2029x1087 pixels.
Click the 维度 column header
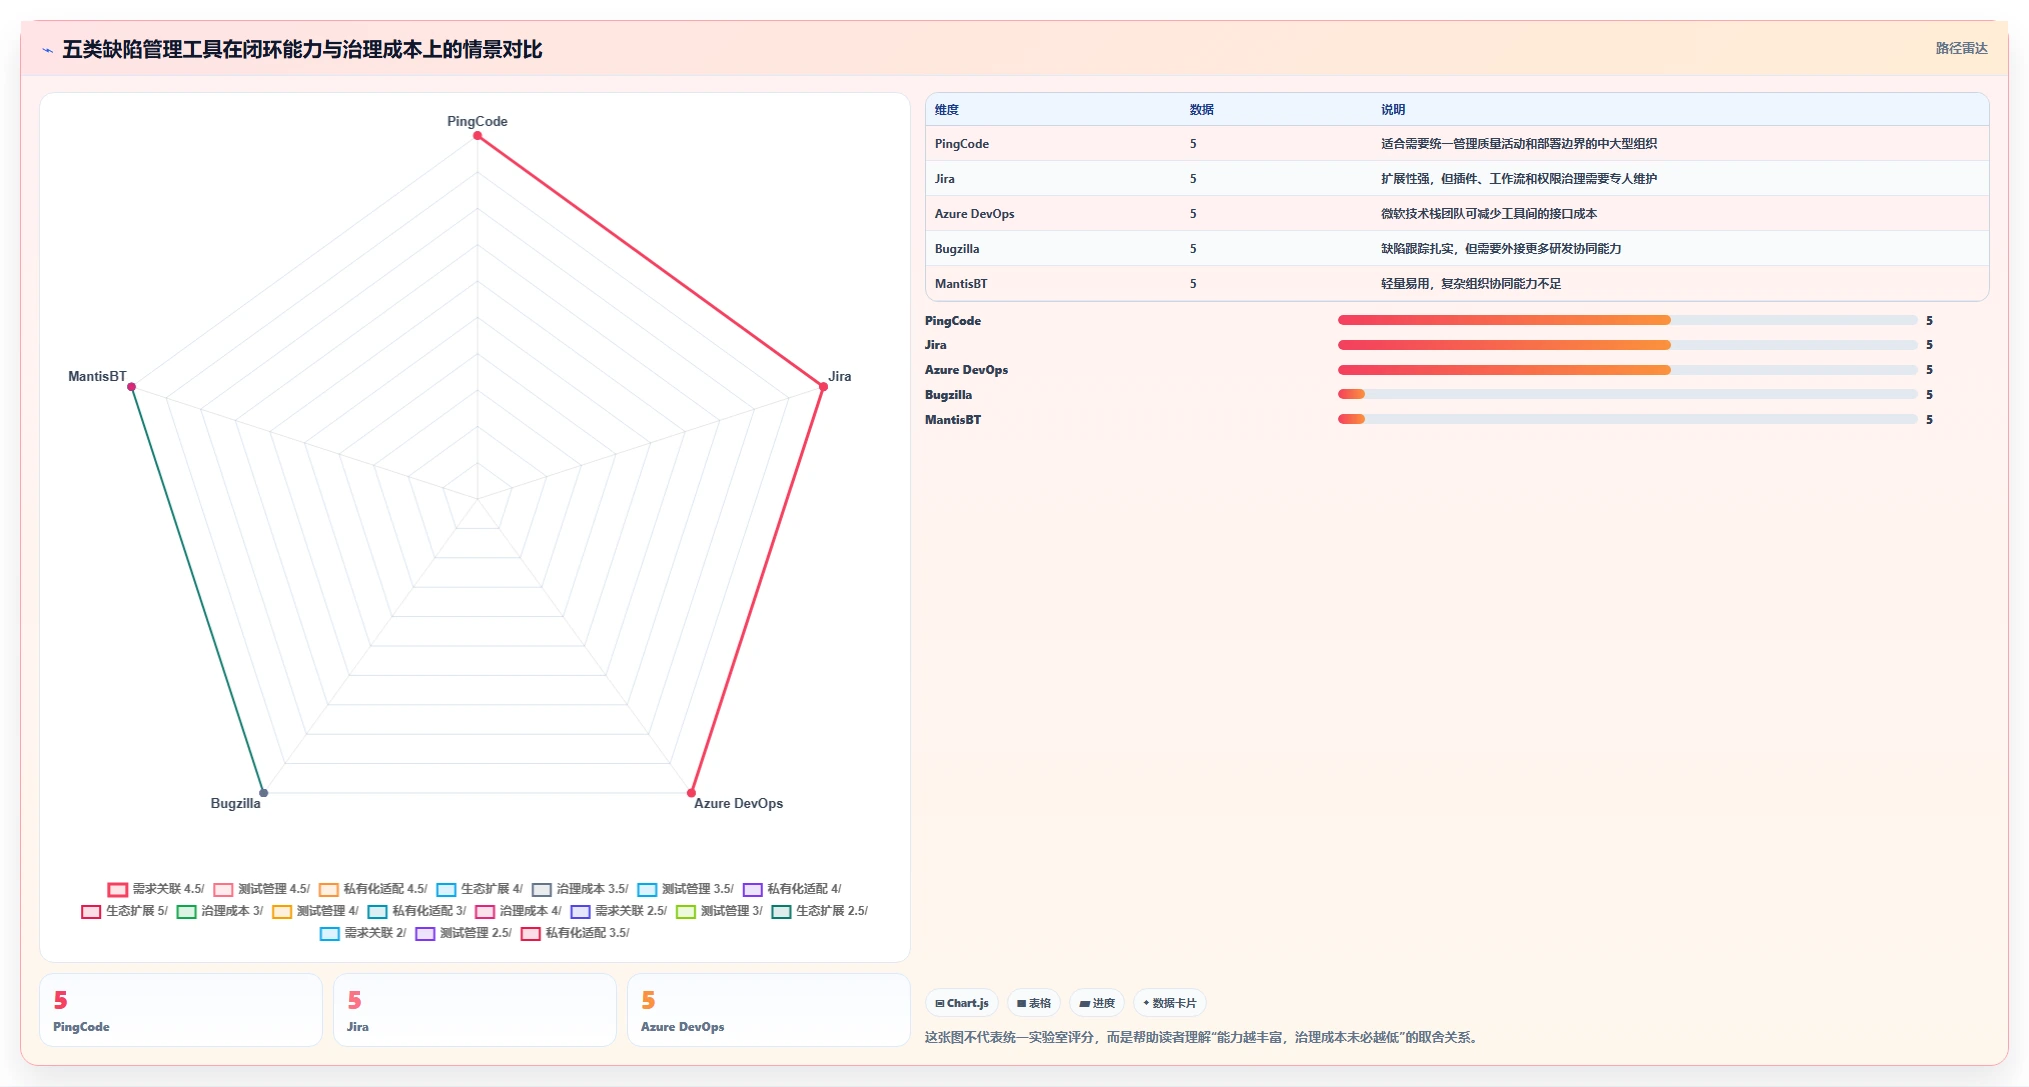[x=947, y=110]
